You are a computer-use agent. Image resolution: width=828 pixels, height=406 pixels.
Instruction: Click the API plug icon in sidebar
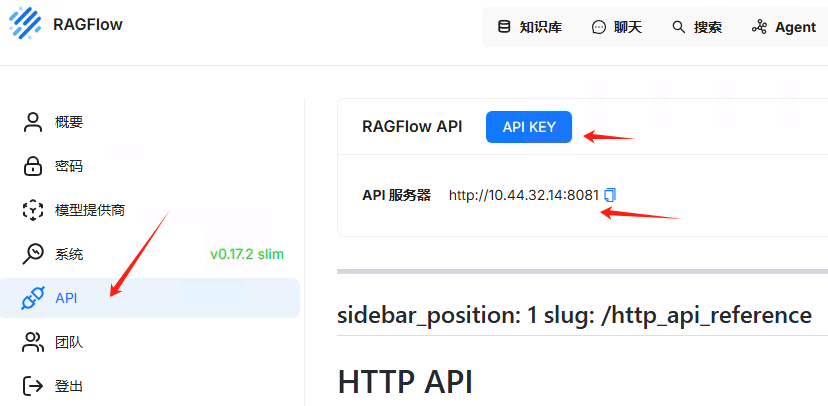(x=33, y=298)
